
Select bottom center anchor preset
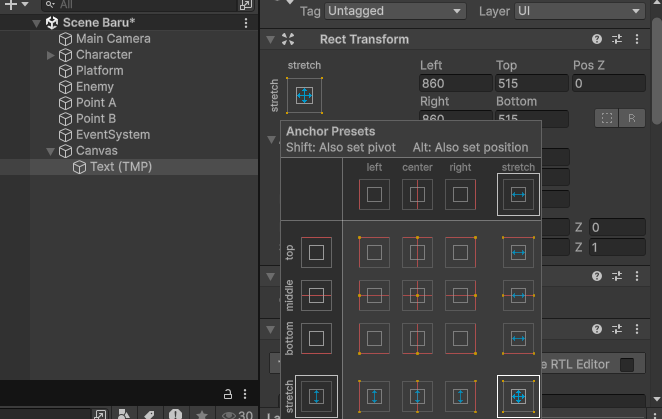417,339
